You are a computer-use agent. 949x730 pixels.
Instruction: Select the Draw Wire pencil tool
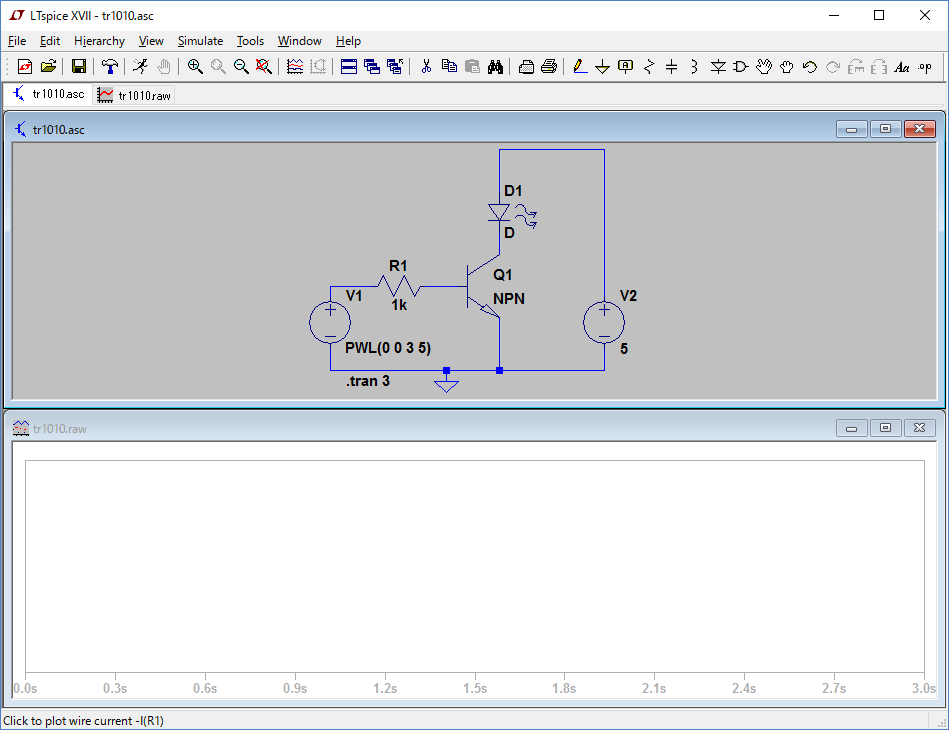[579, 67]
